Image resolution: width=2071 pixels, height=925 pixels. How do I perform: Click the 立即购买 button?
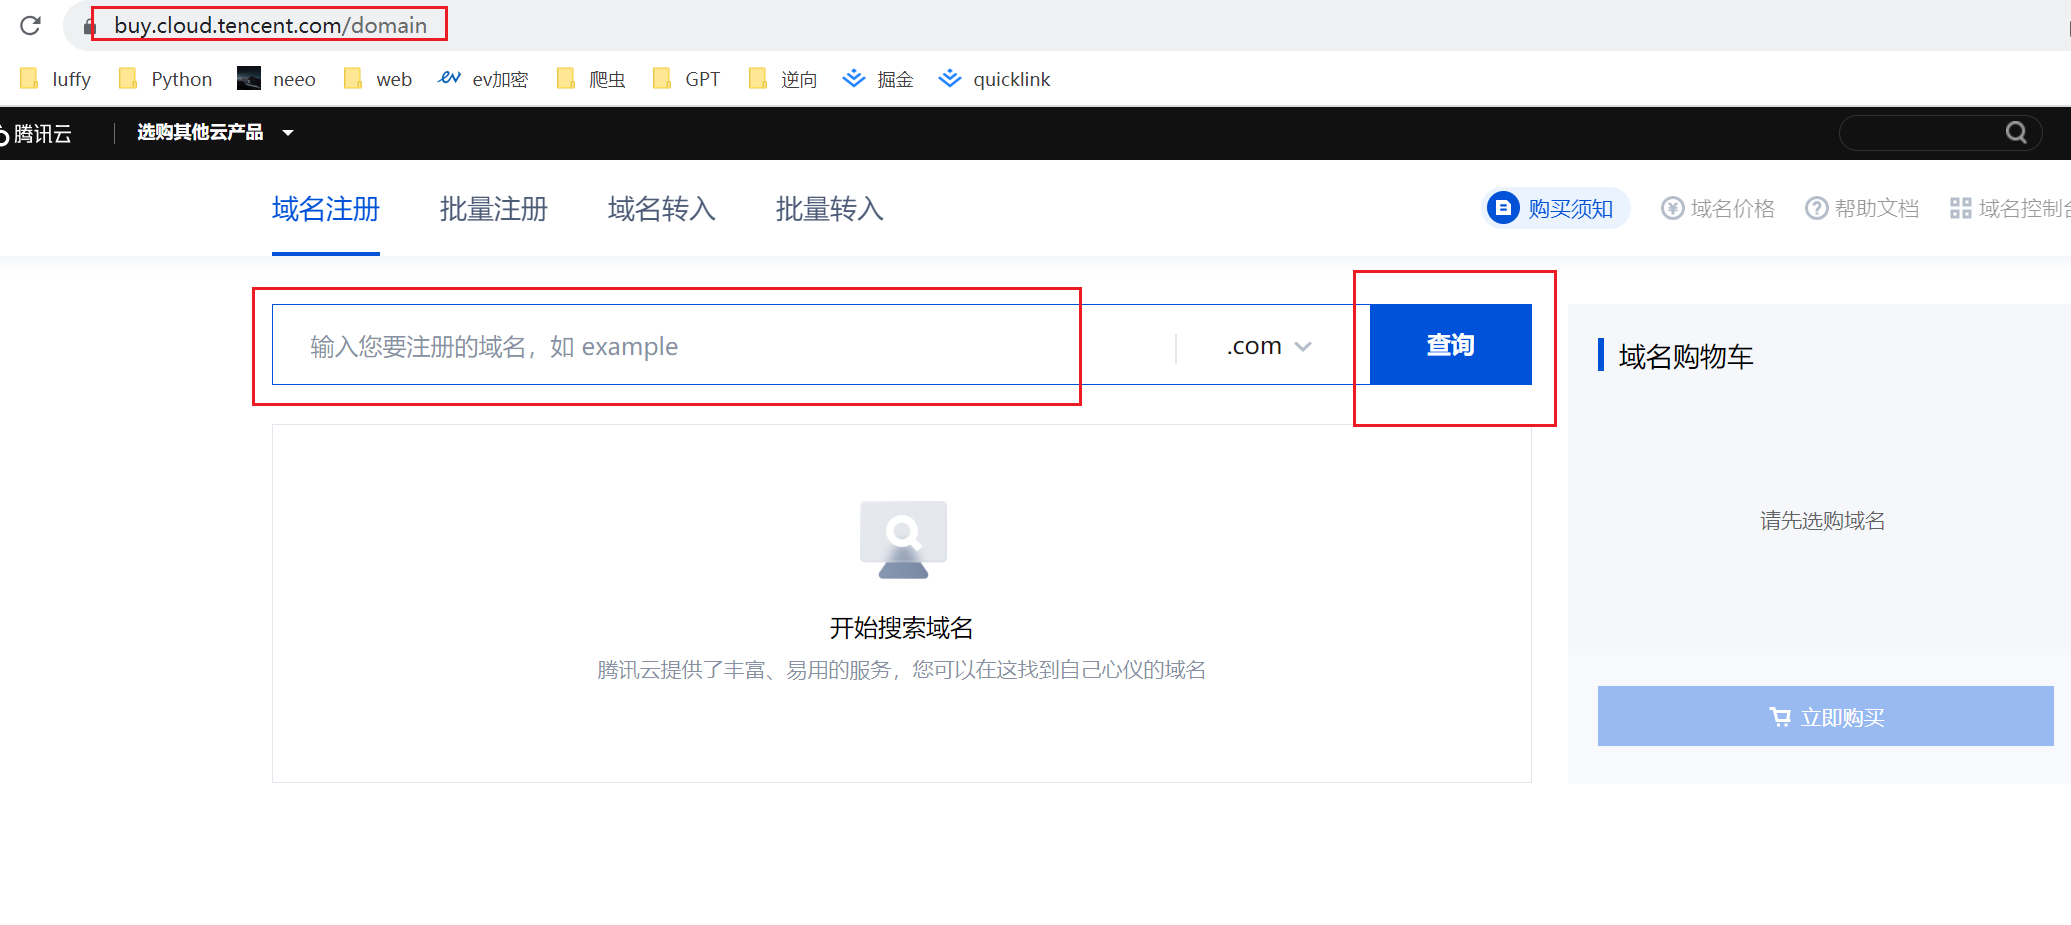click(x=1825, y=717)
